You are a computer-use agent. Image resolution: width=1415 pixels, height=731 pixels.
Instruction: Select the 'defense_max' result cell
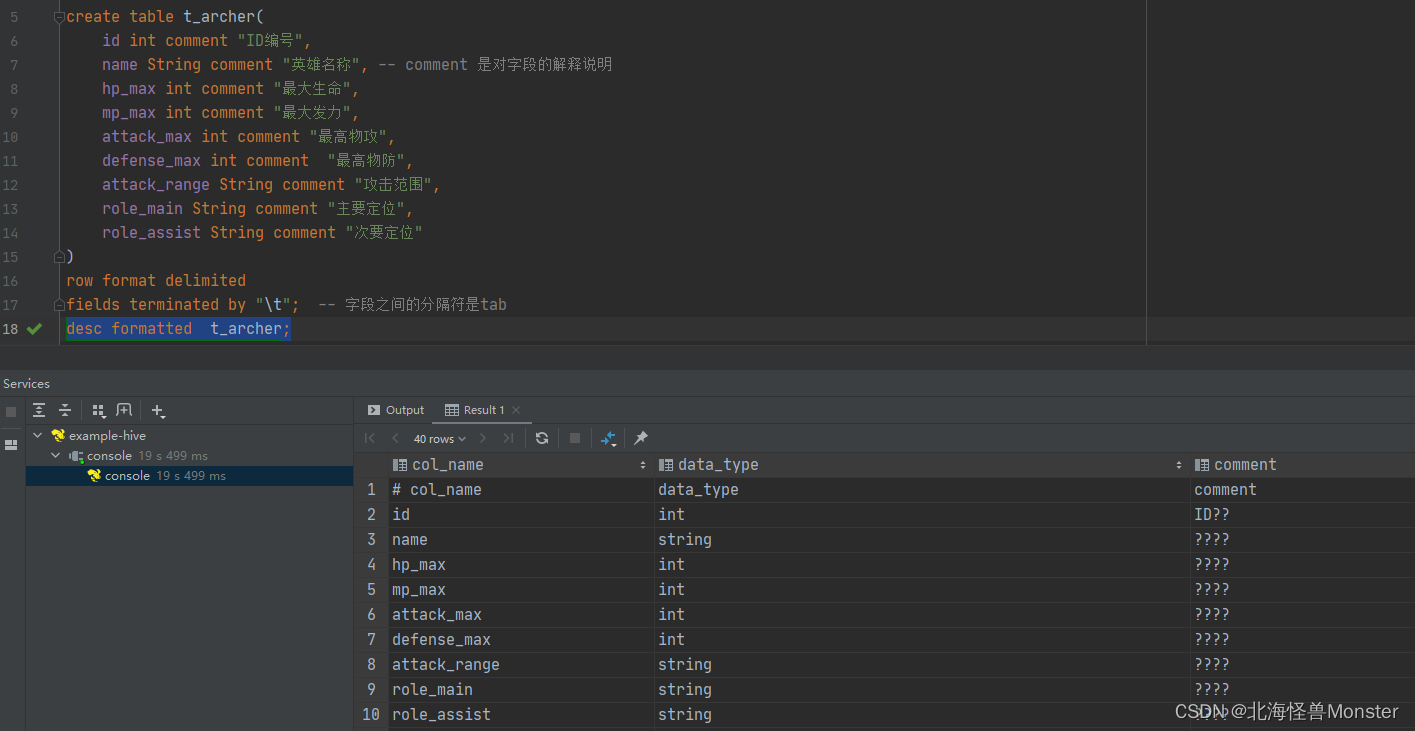(521, 640)
